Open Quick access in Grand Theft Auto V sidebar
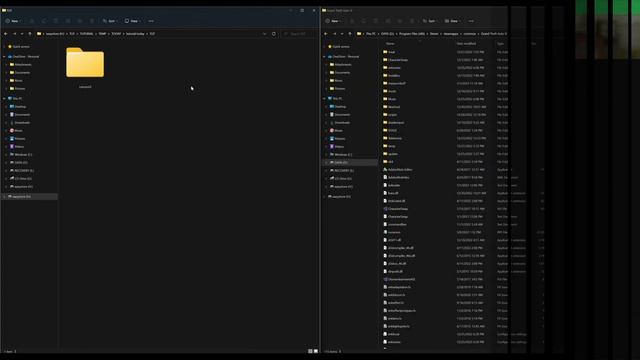 339,47
